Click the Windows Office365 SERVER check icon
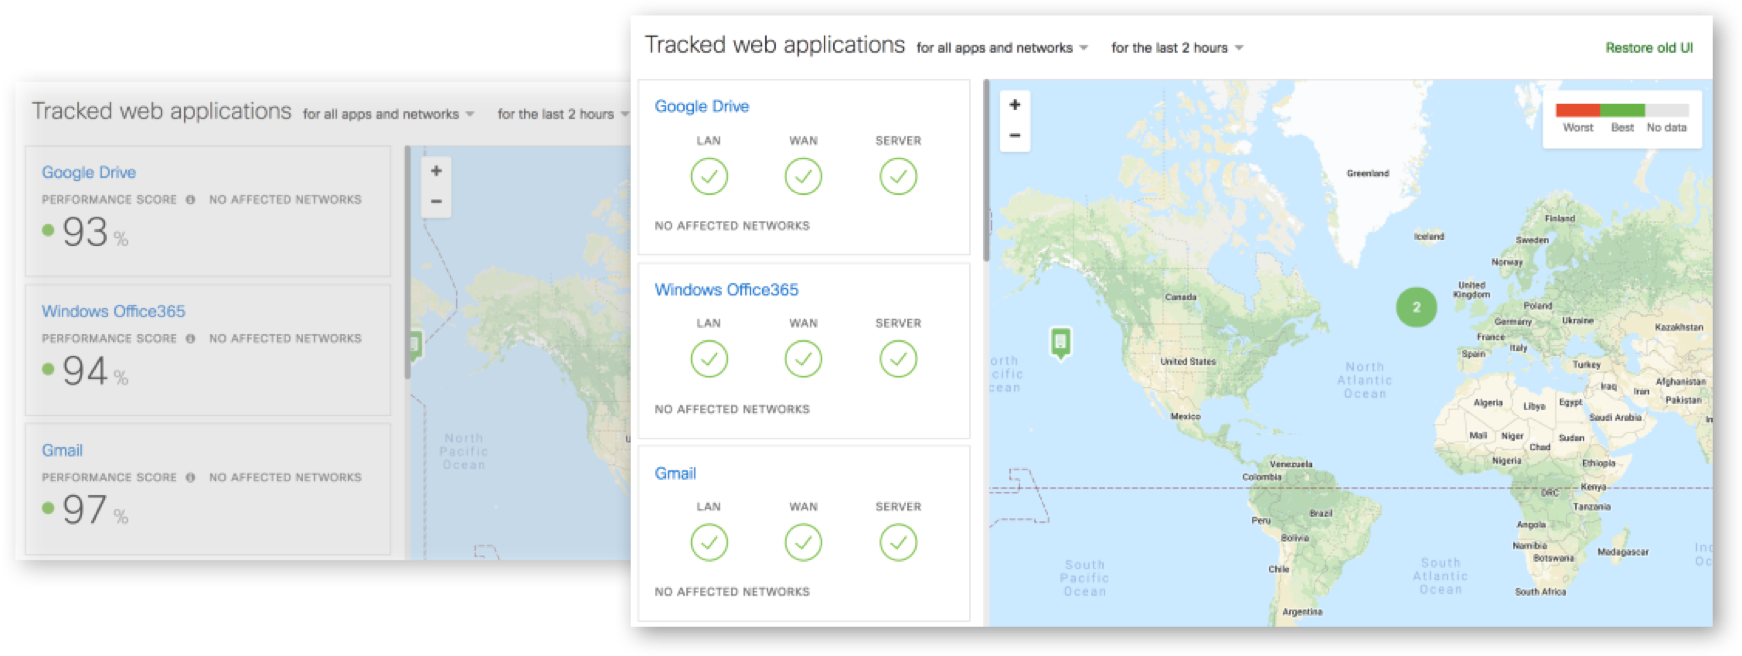The width and height of the screenshot is (1742, 656). click(898, 359)
